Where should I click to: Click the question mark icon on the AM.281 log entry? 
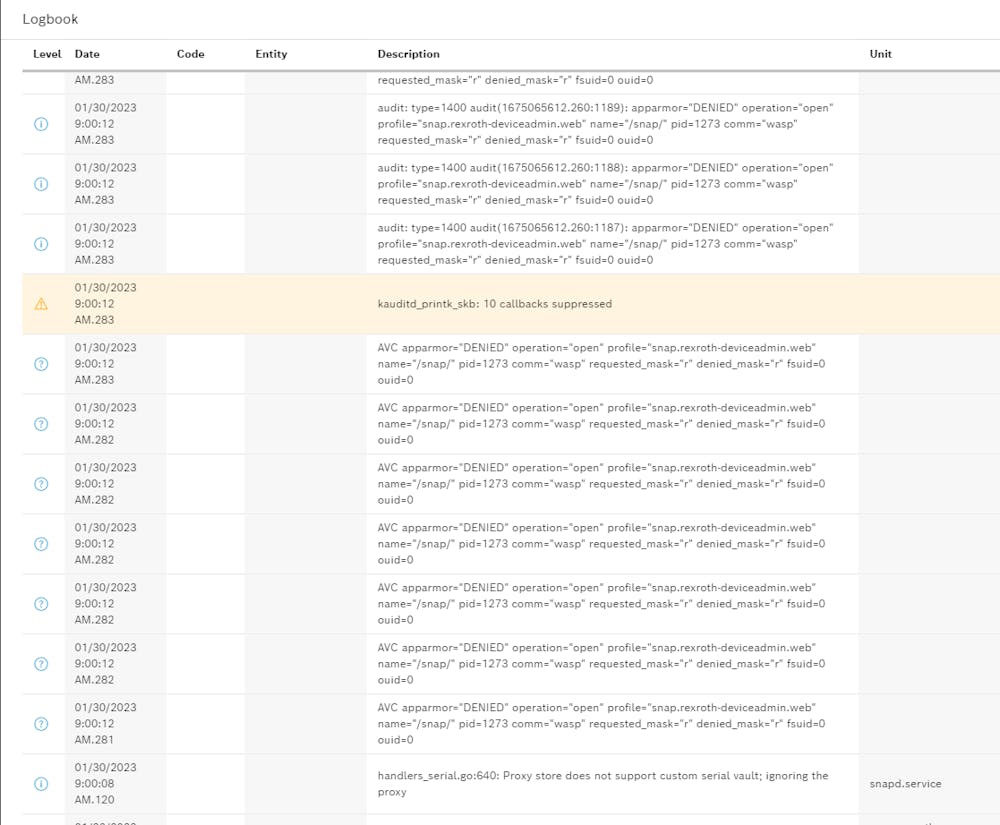(x=41, y=724)
